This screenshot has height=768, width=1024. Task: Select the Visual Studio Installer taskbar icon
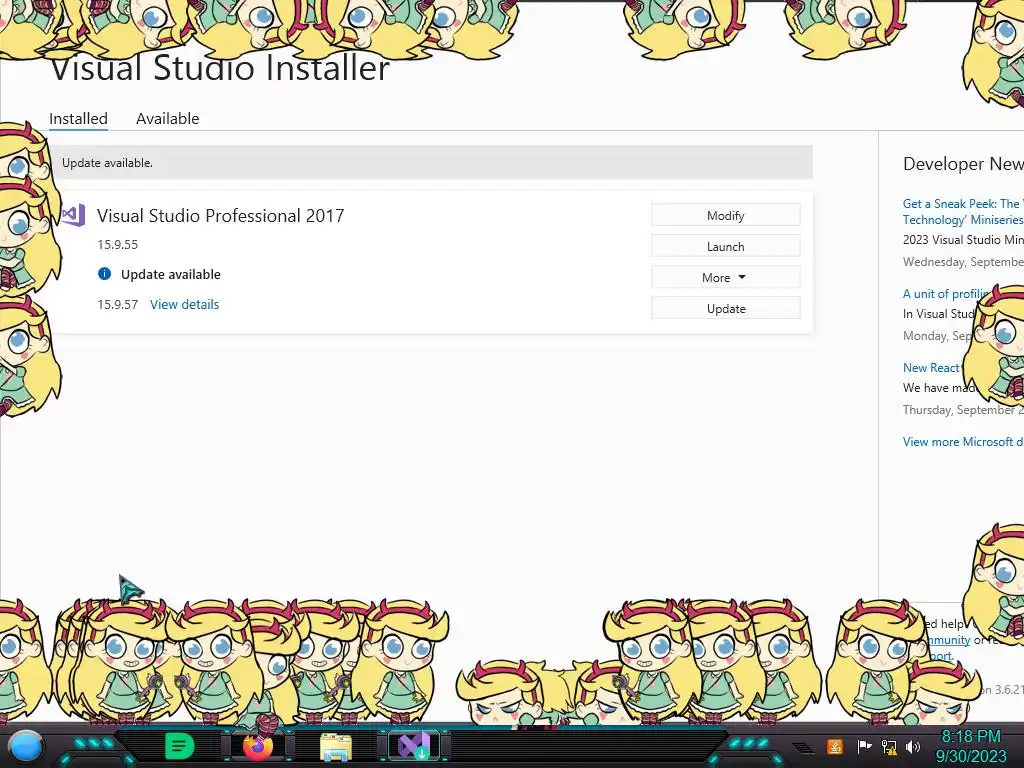415,746
